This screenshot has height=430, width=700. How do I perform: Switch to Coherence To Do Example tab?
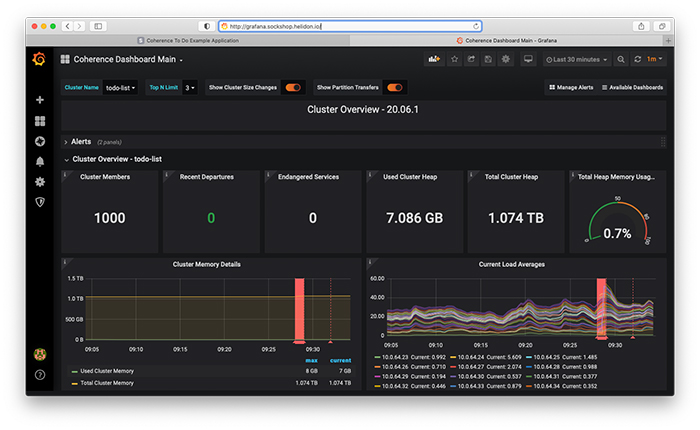pos(188,41)
